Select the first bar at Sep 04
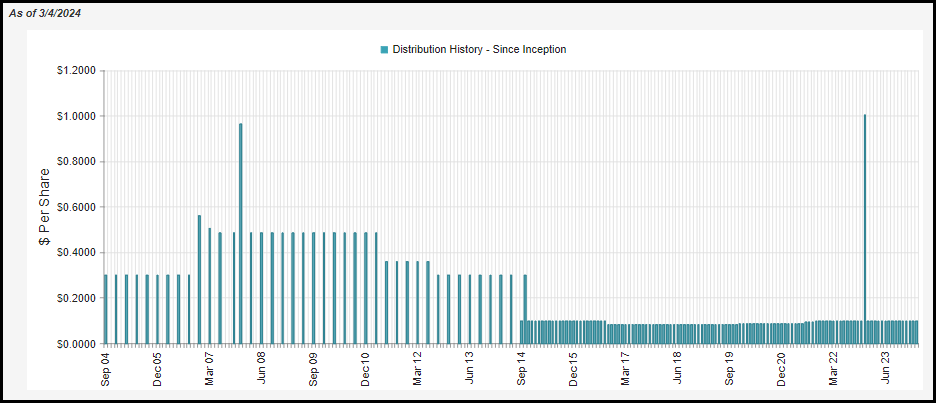Viewport: 936px width, 403px height. (x=106, y=309)
